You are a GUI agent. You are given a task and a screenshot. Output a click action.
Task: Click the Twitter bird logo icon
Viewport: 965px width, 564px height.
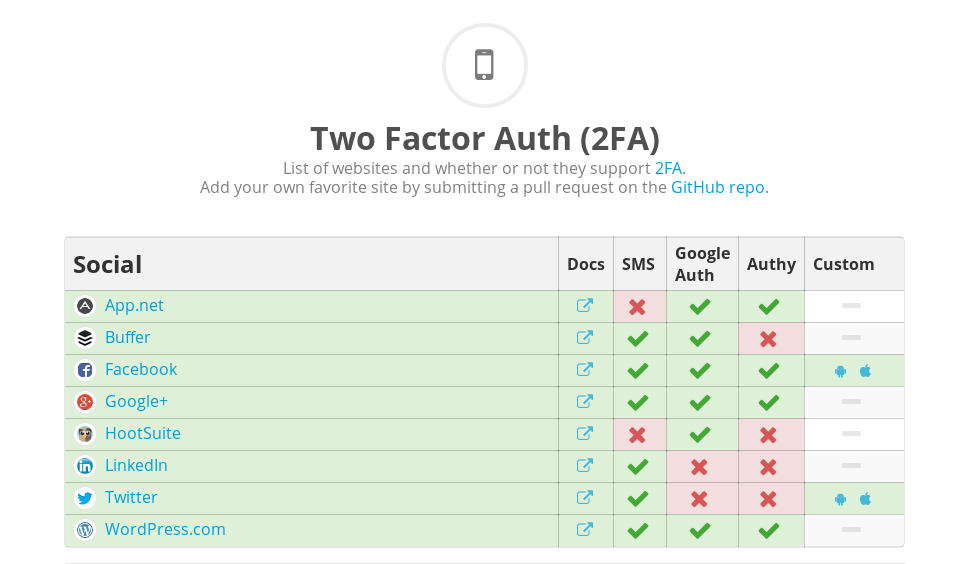tap(85, 498)
